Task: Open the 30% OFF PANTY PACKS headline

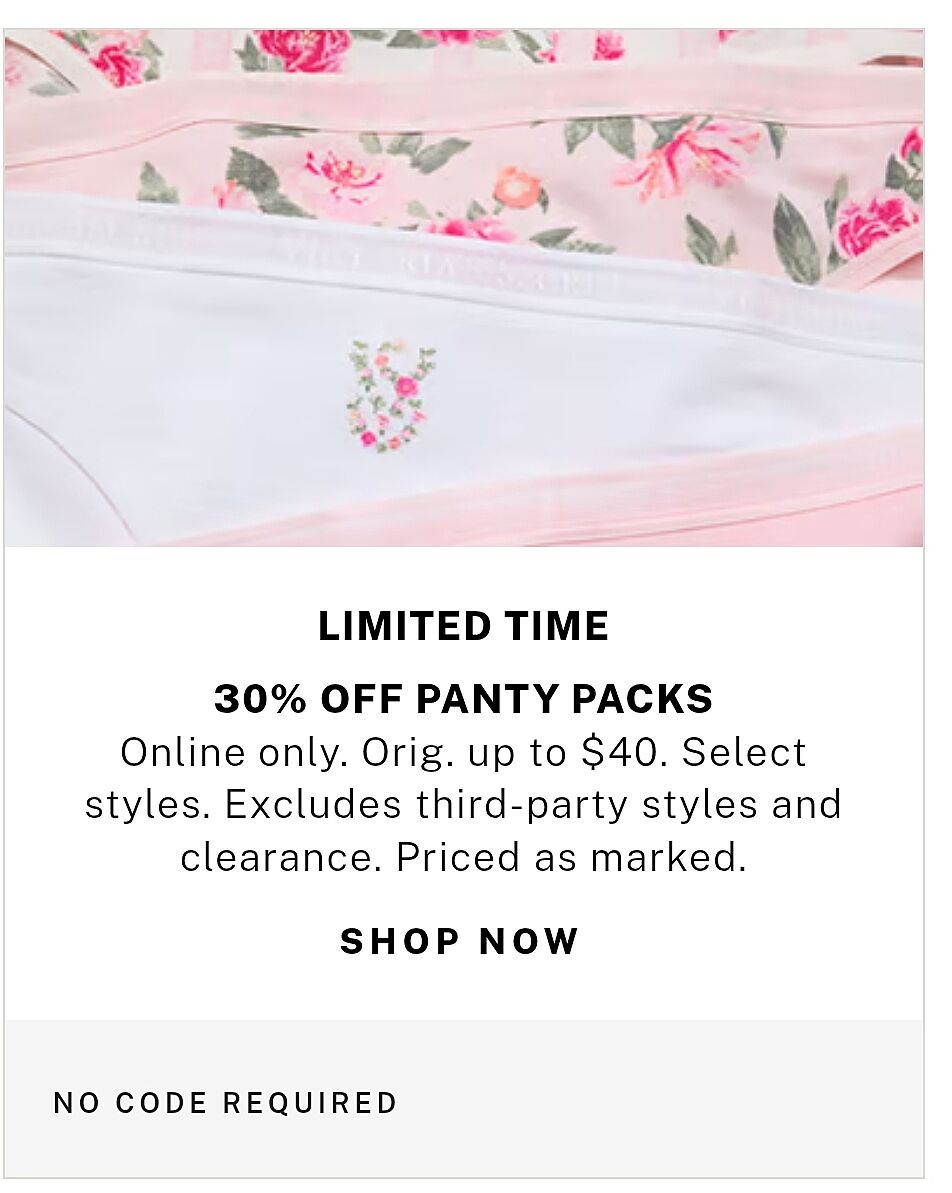Action: (x=463, y=698)
